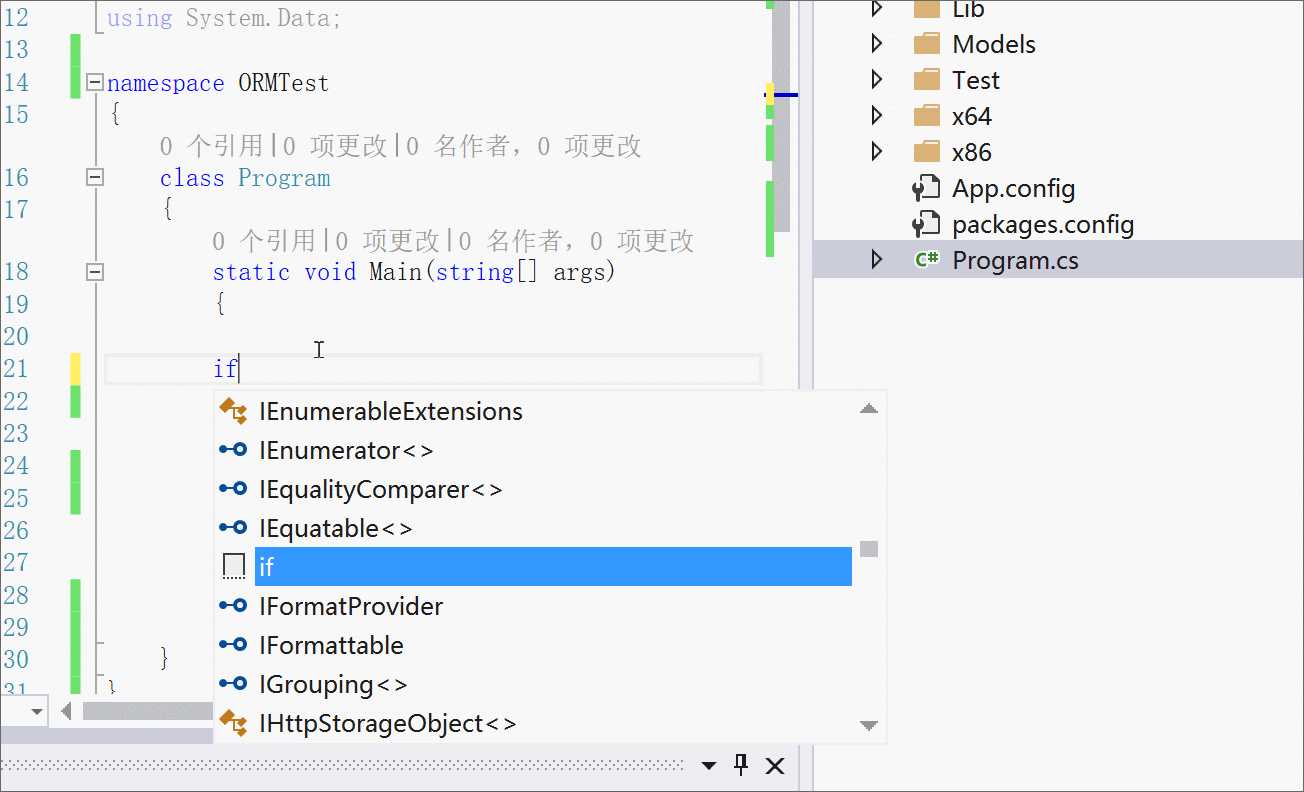
Task: Open the panel window options dropdown arrow
Action: [709, 766]
